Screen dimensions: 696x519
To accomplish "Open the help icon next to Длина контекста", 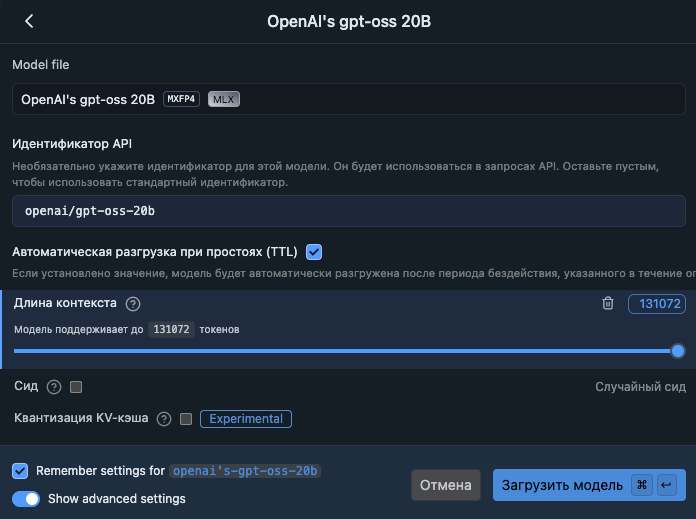I will point(133,304).
